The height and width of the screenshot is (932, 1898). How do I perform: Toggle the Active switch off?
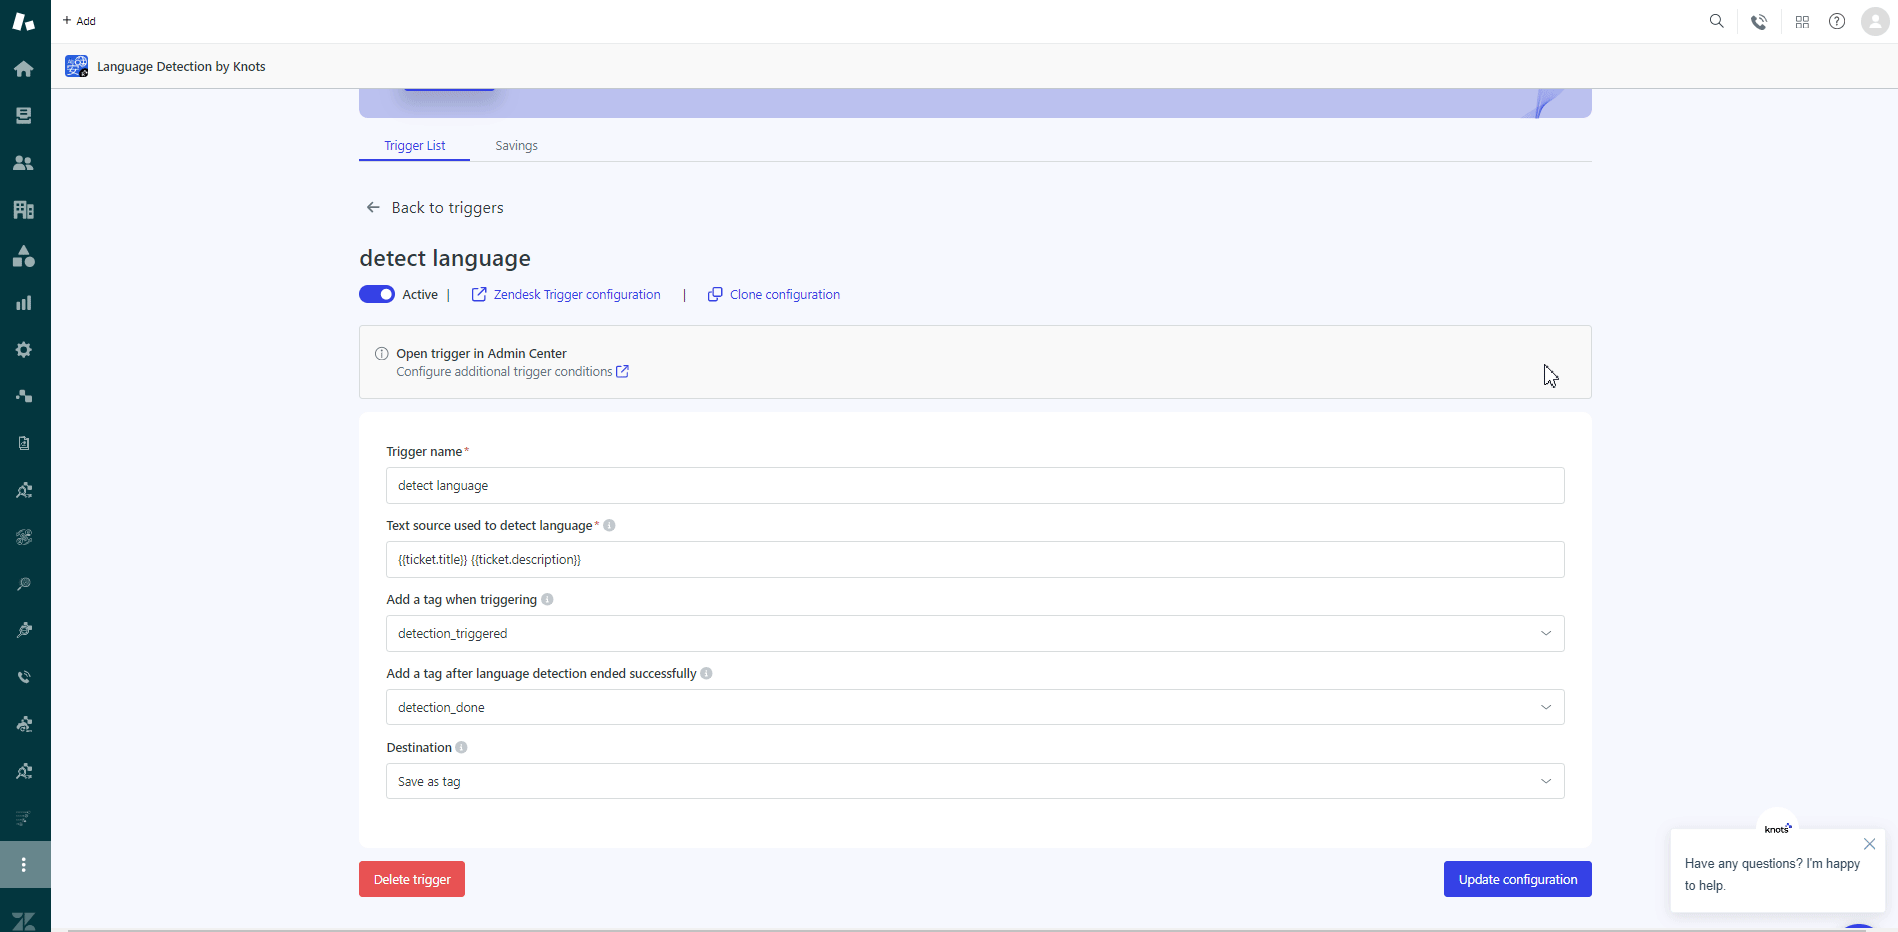[377, 294]
